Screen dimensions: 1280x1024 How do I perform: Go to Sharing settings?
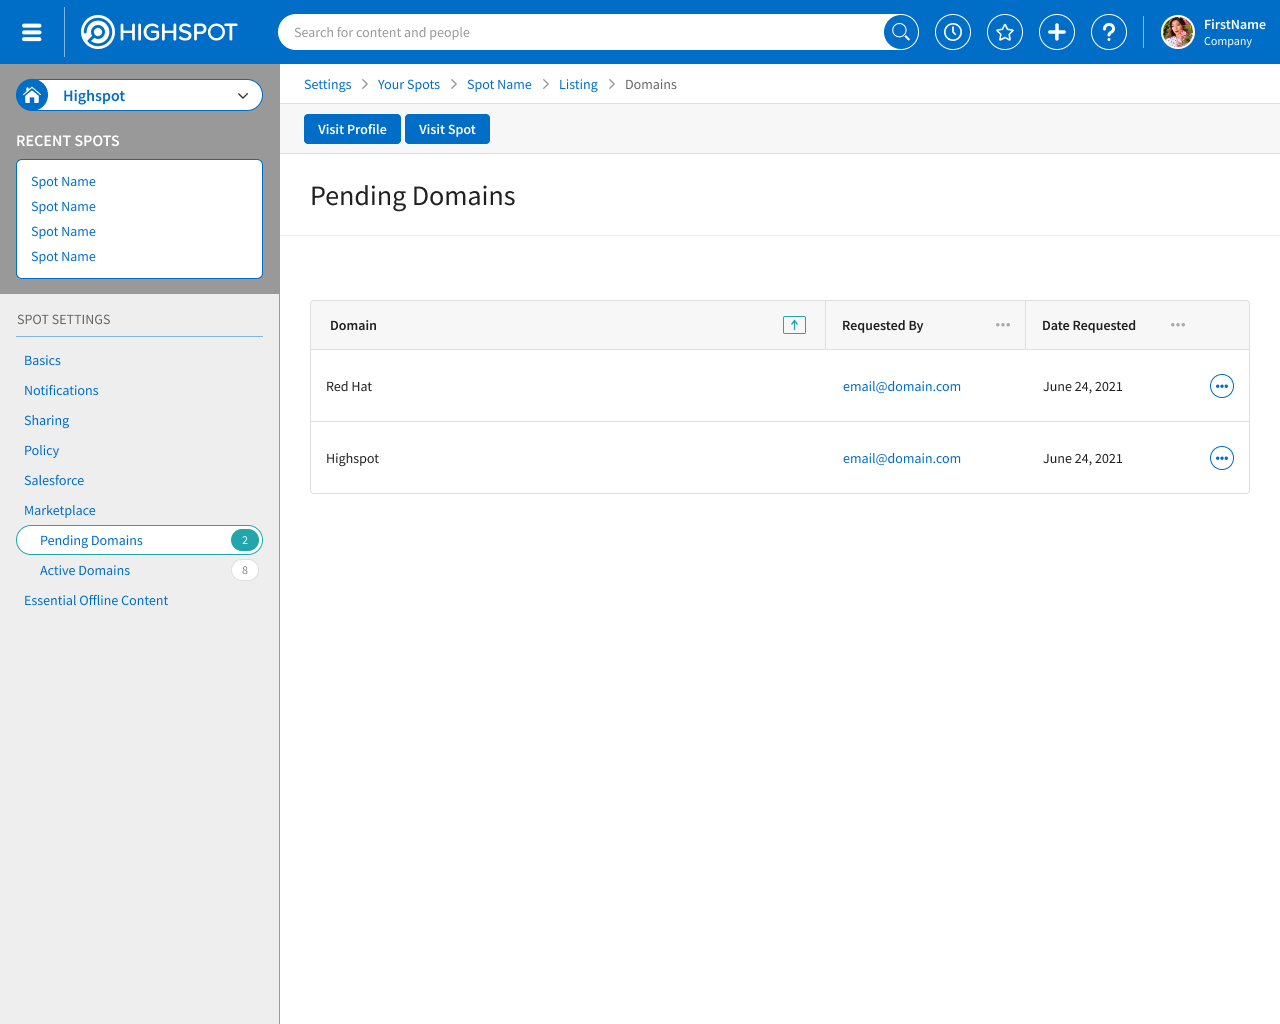[x=47, y=420]
